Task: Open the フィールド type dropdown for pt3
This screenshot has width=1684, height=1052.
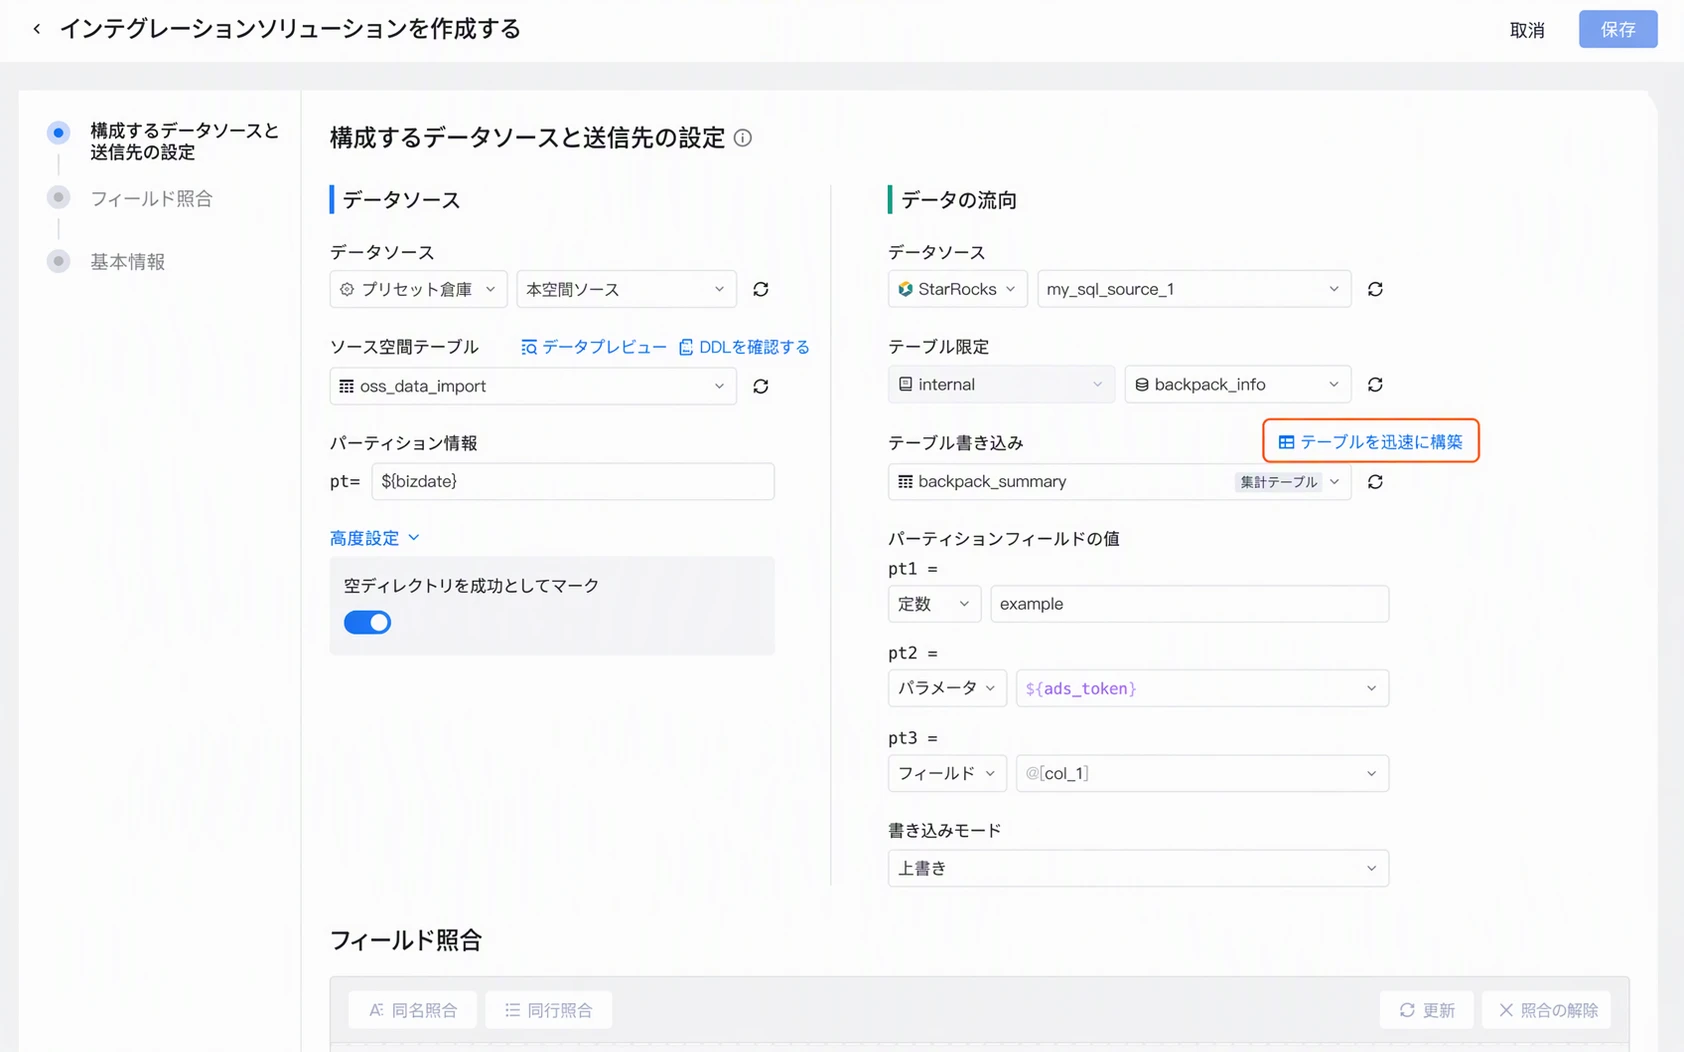Action: (x=947, y=773)
